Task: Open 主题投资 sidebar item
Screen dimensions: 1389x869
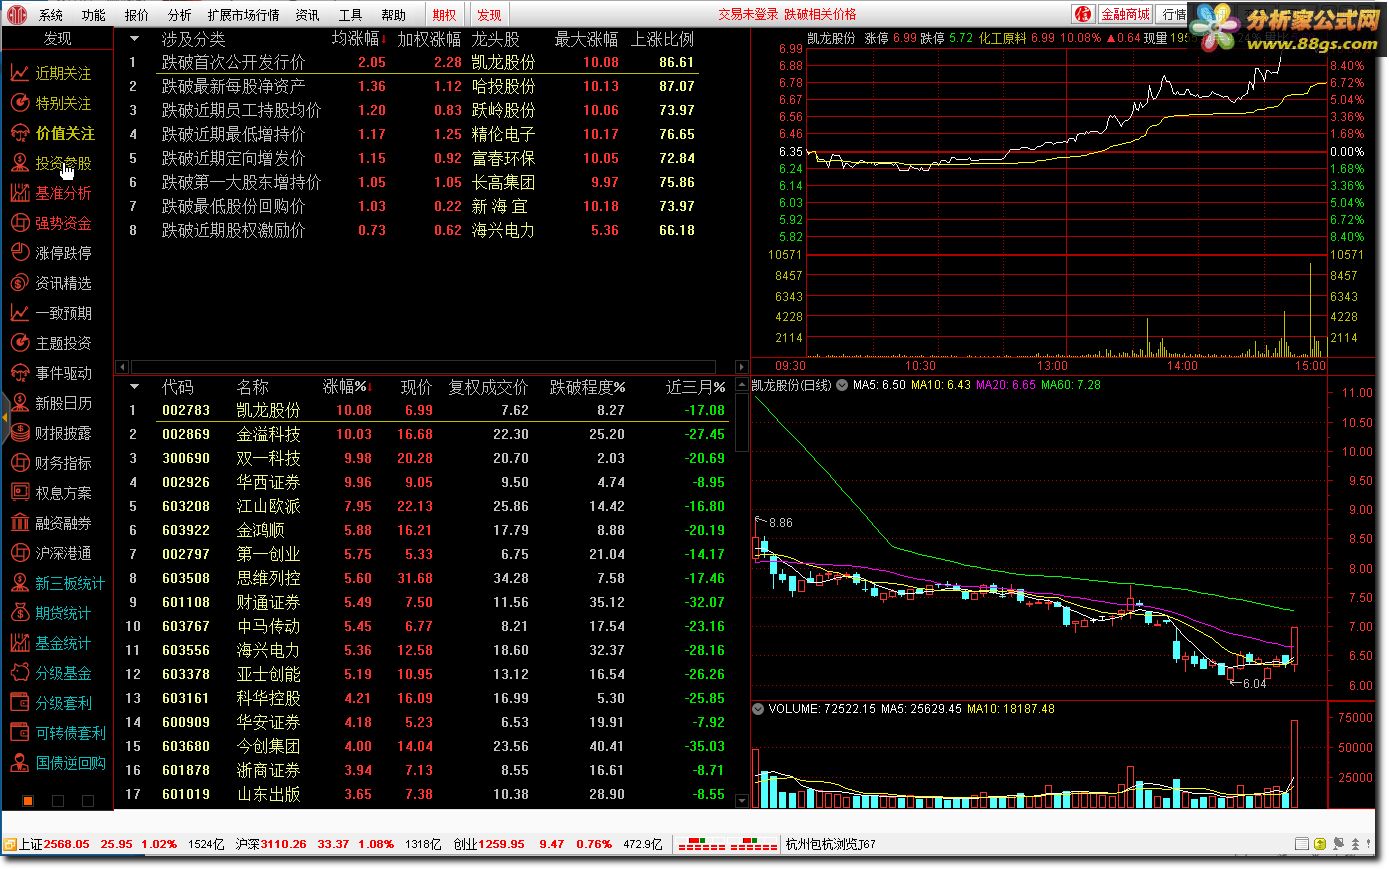Action: click(50, 343)
